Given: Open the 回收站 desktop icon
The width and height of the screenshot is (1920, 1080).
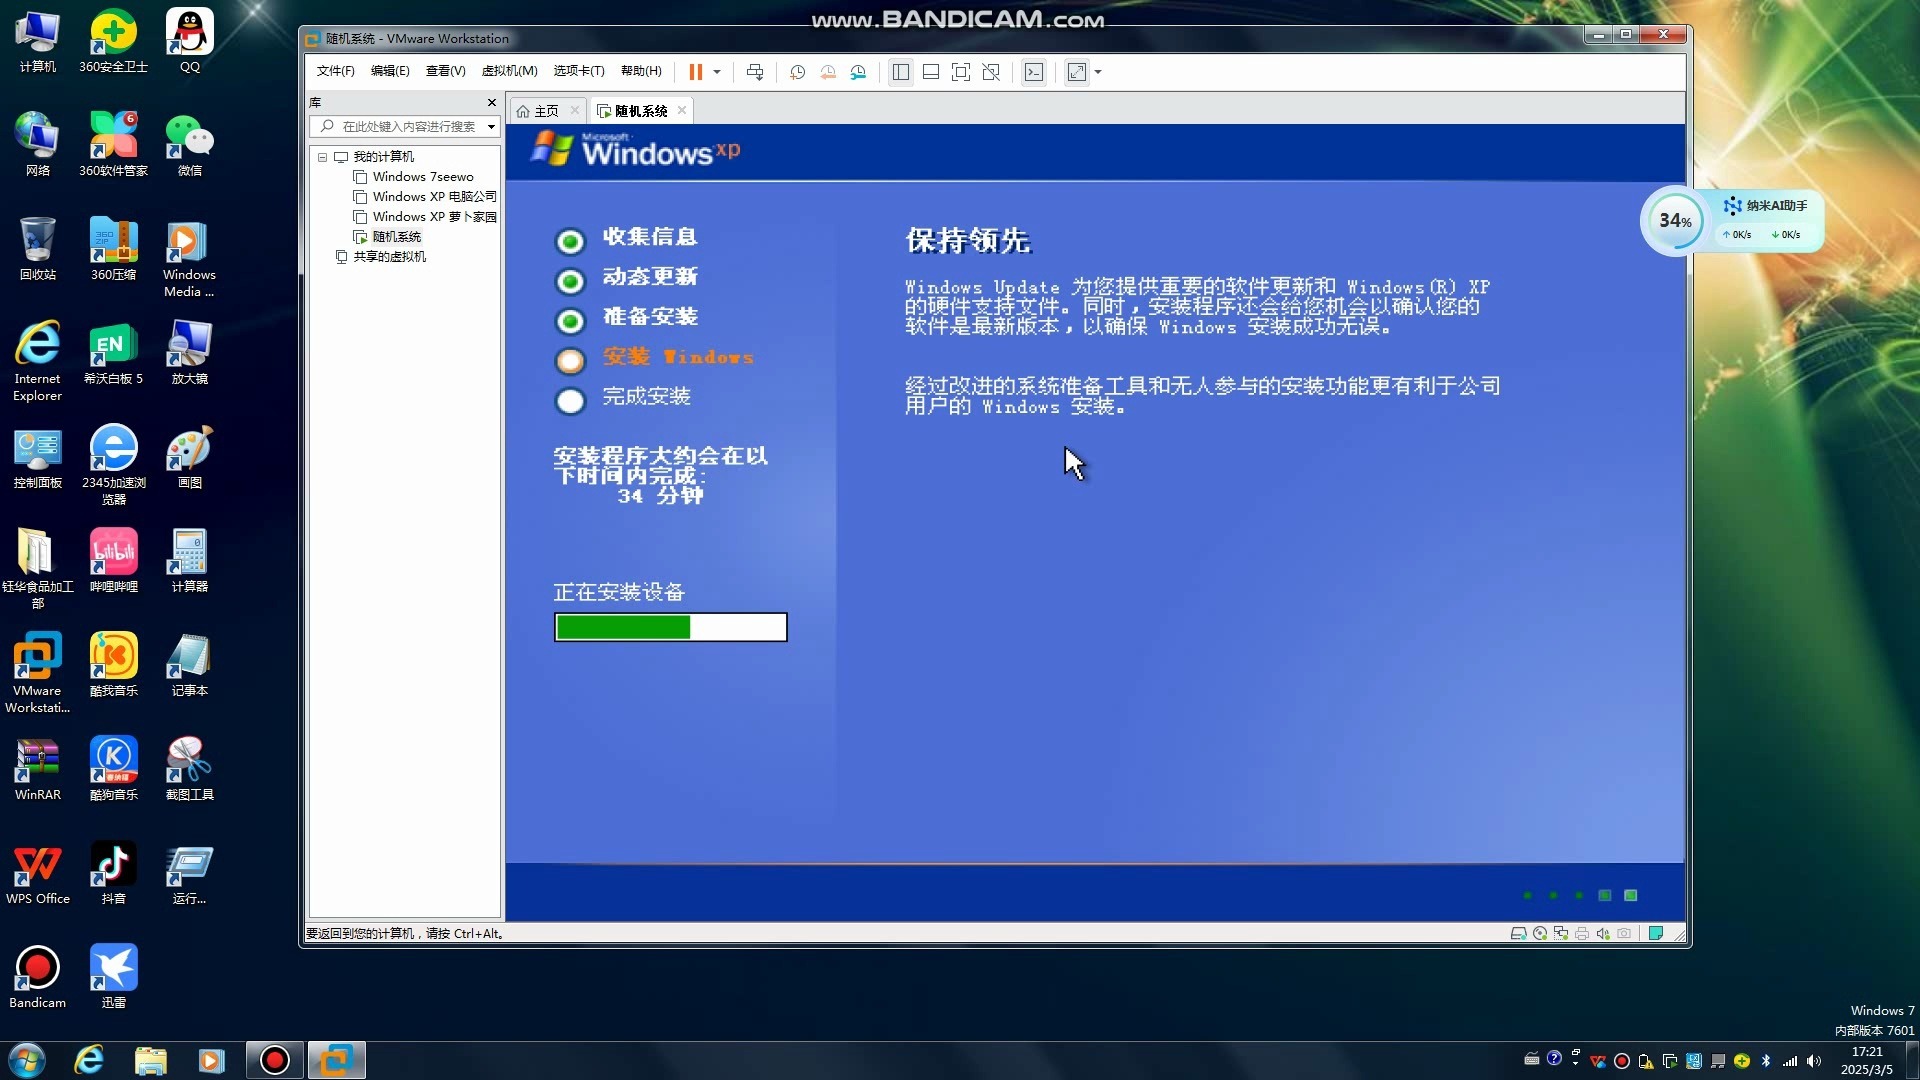Looking at the screenshot, I should coord(38,249).
